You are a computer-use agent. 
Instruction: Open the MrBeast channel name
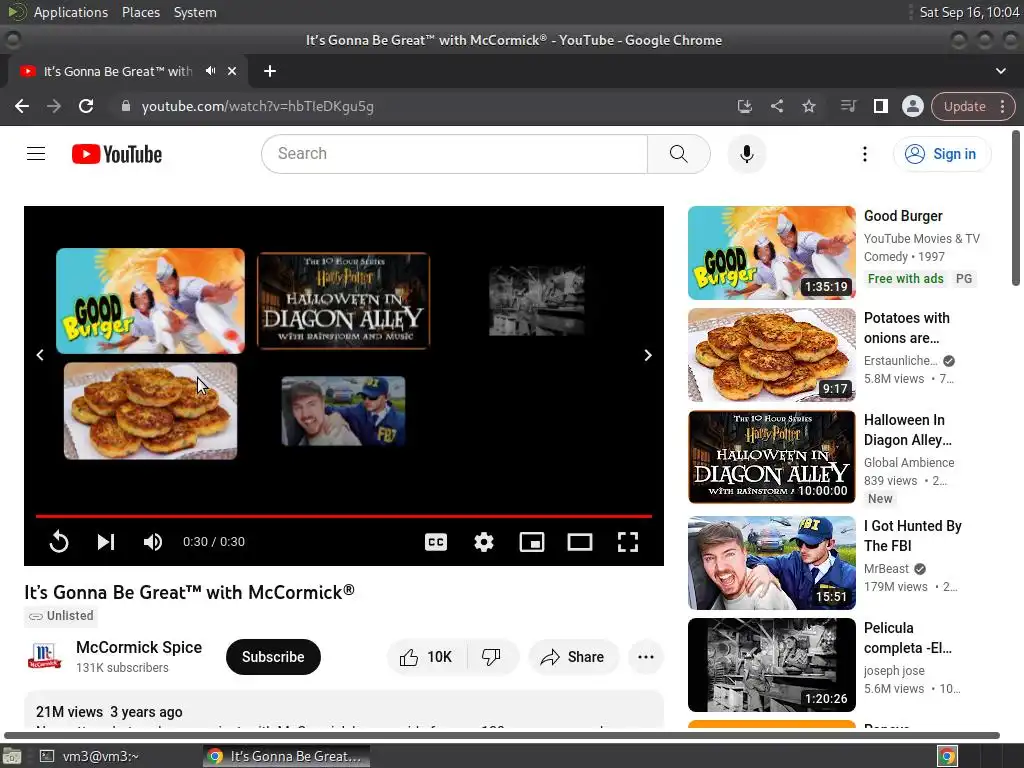coord(886,569)
